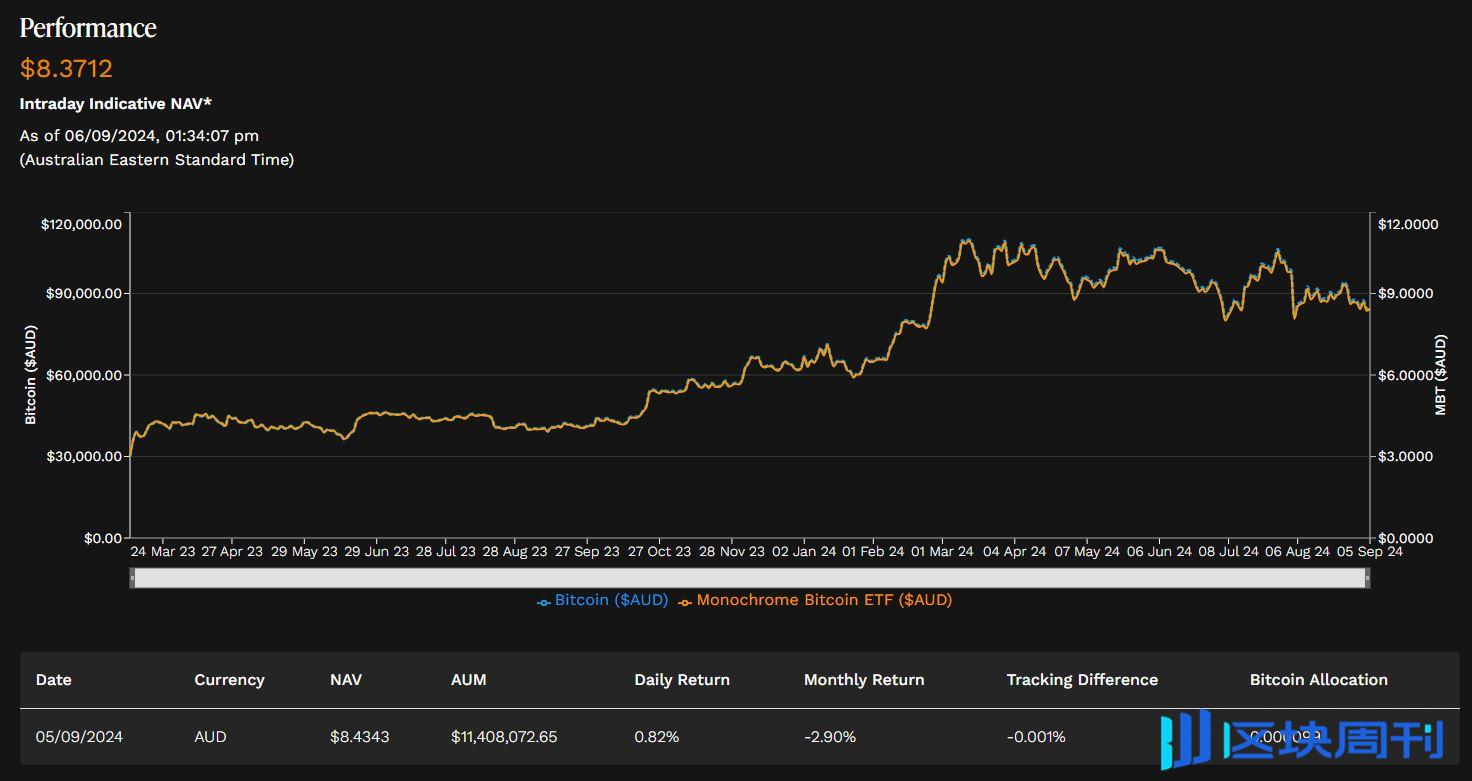Click the 29 Jun 23 x-axis label
Viewport: 1472px width, 781px height.
376,551
